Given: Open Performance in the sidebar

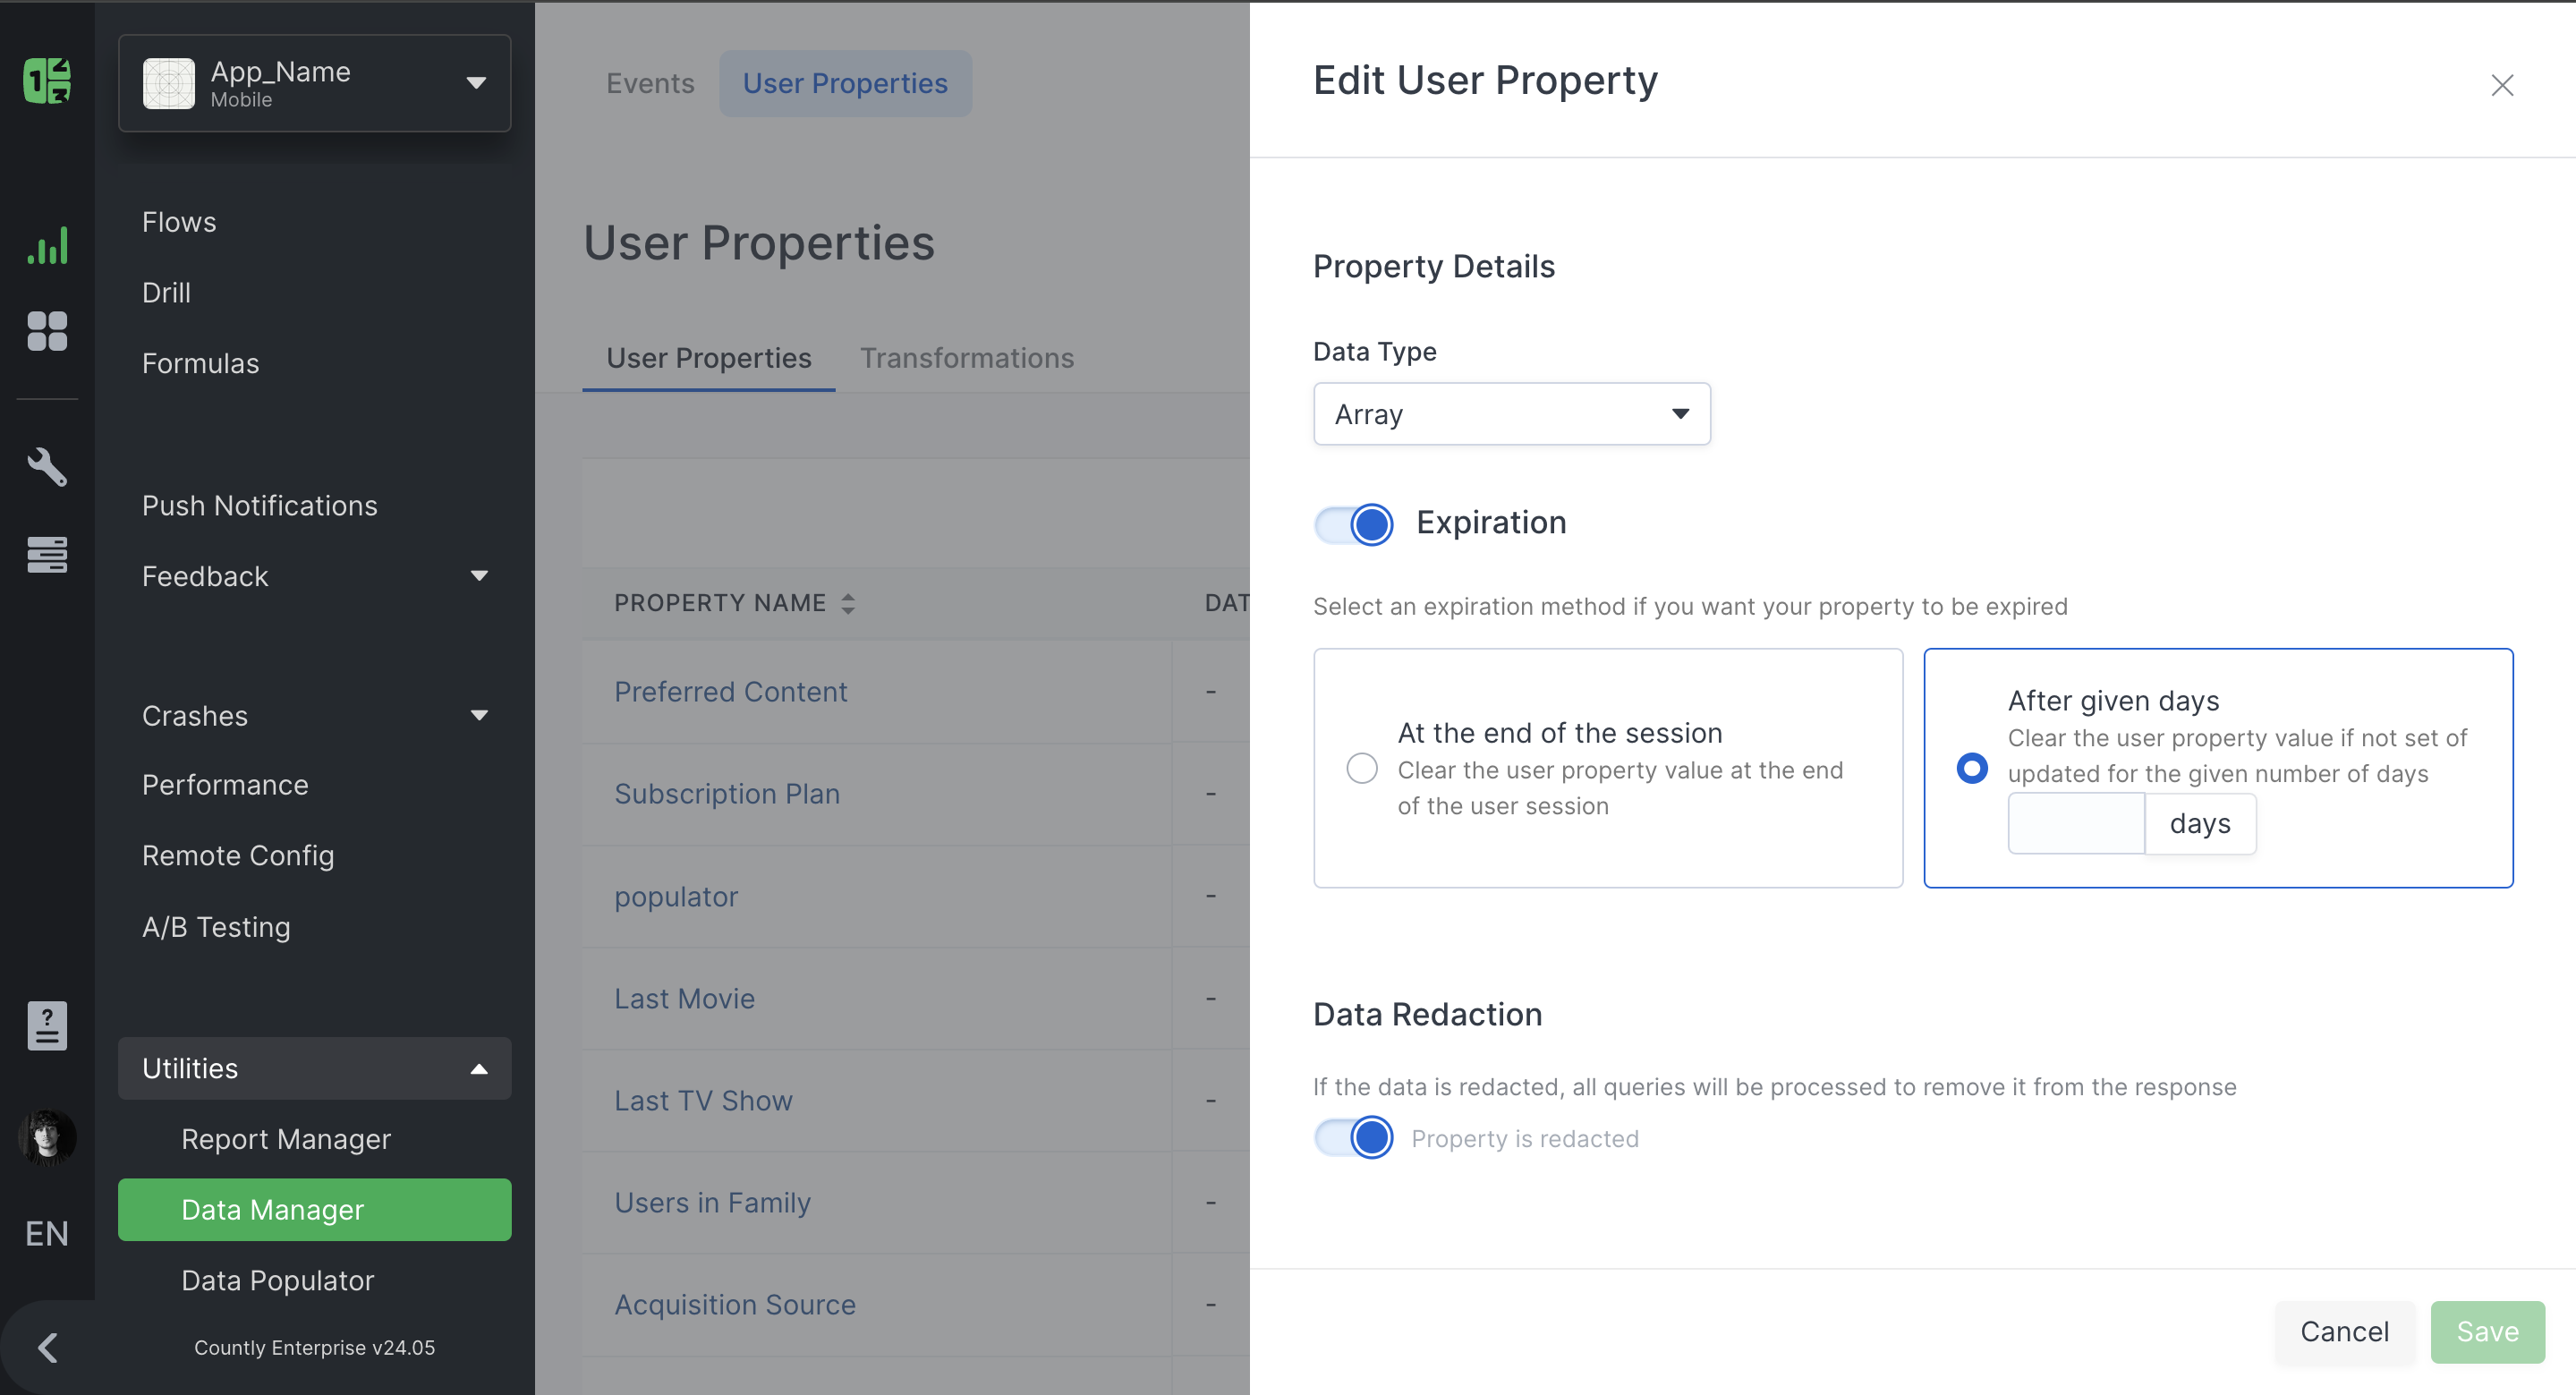Looking at the screenshot, I should click(x=225, y=785).
